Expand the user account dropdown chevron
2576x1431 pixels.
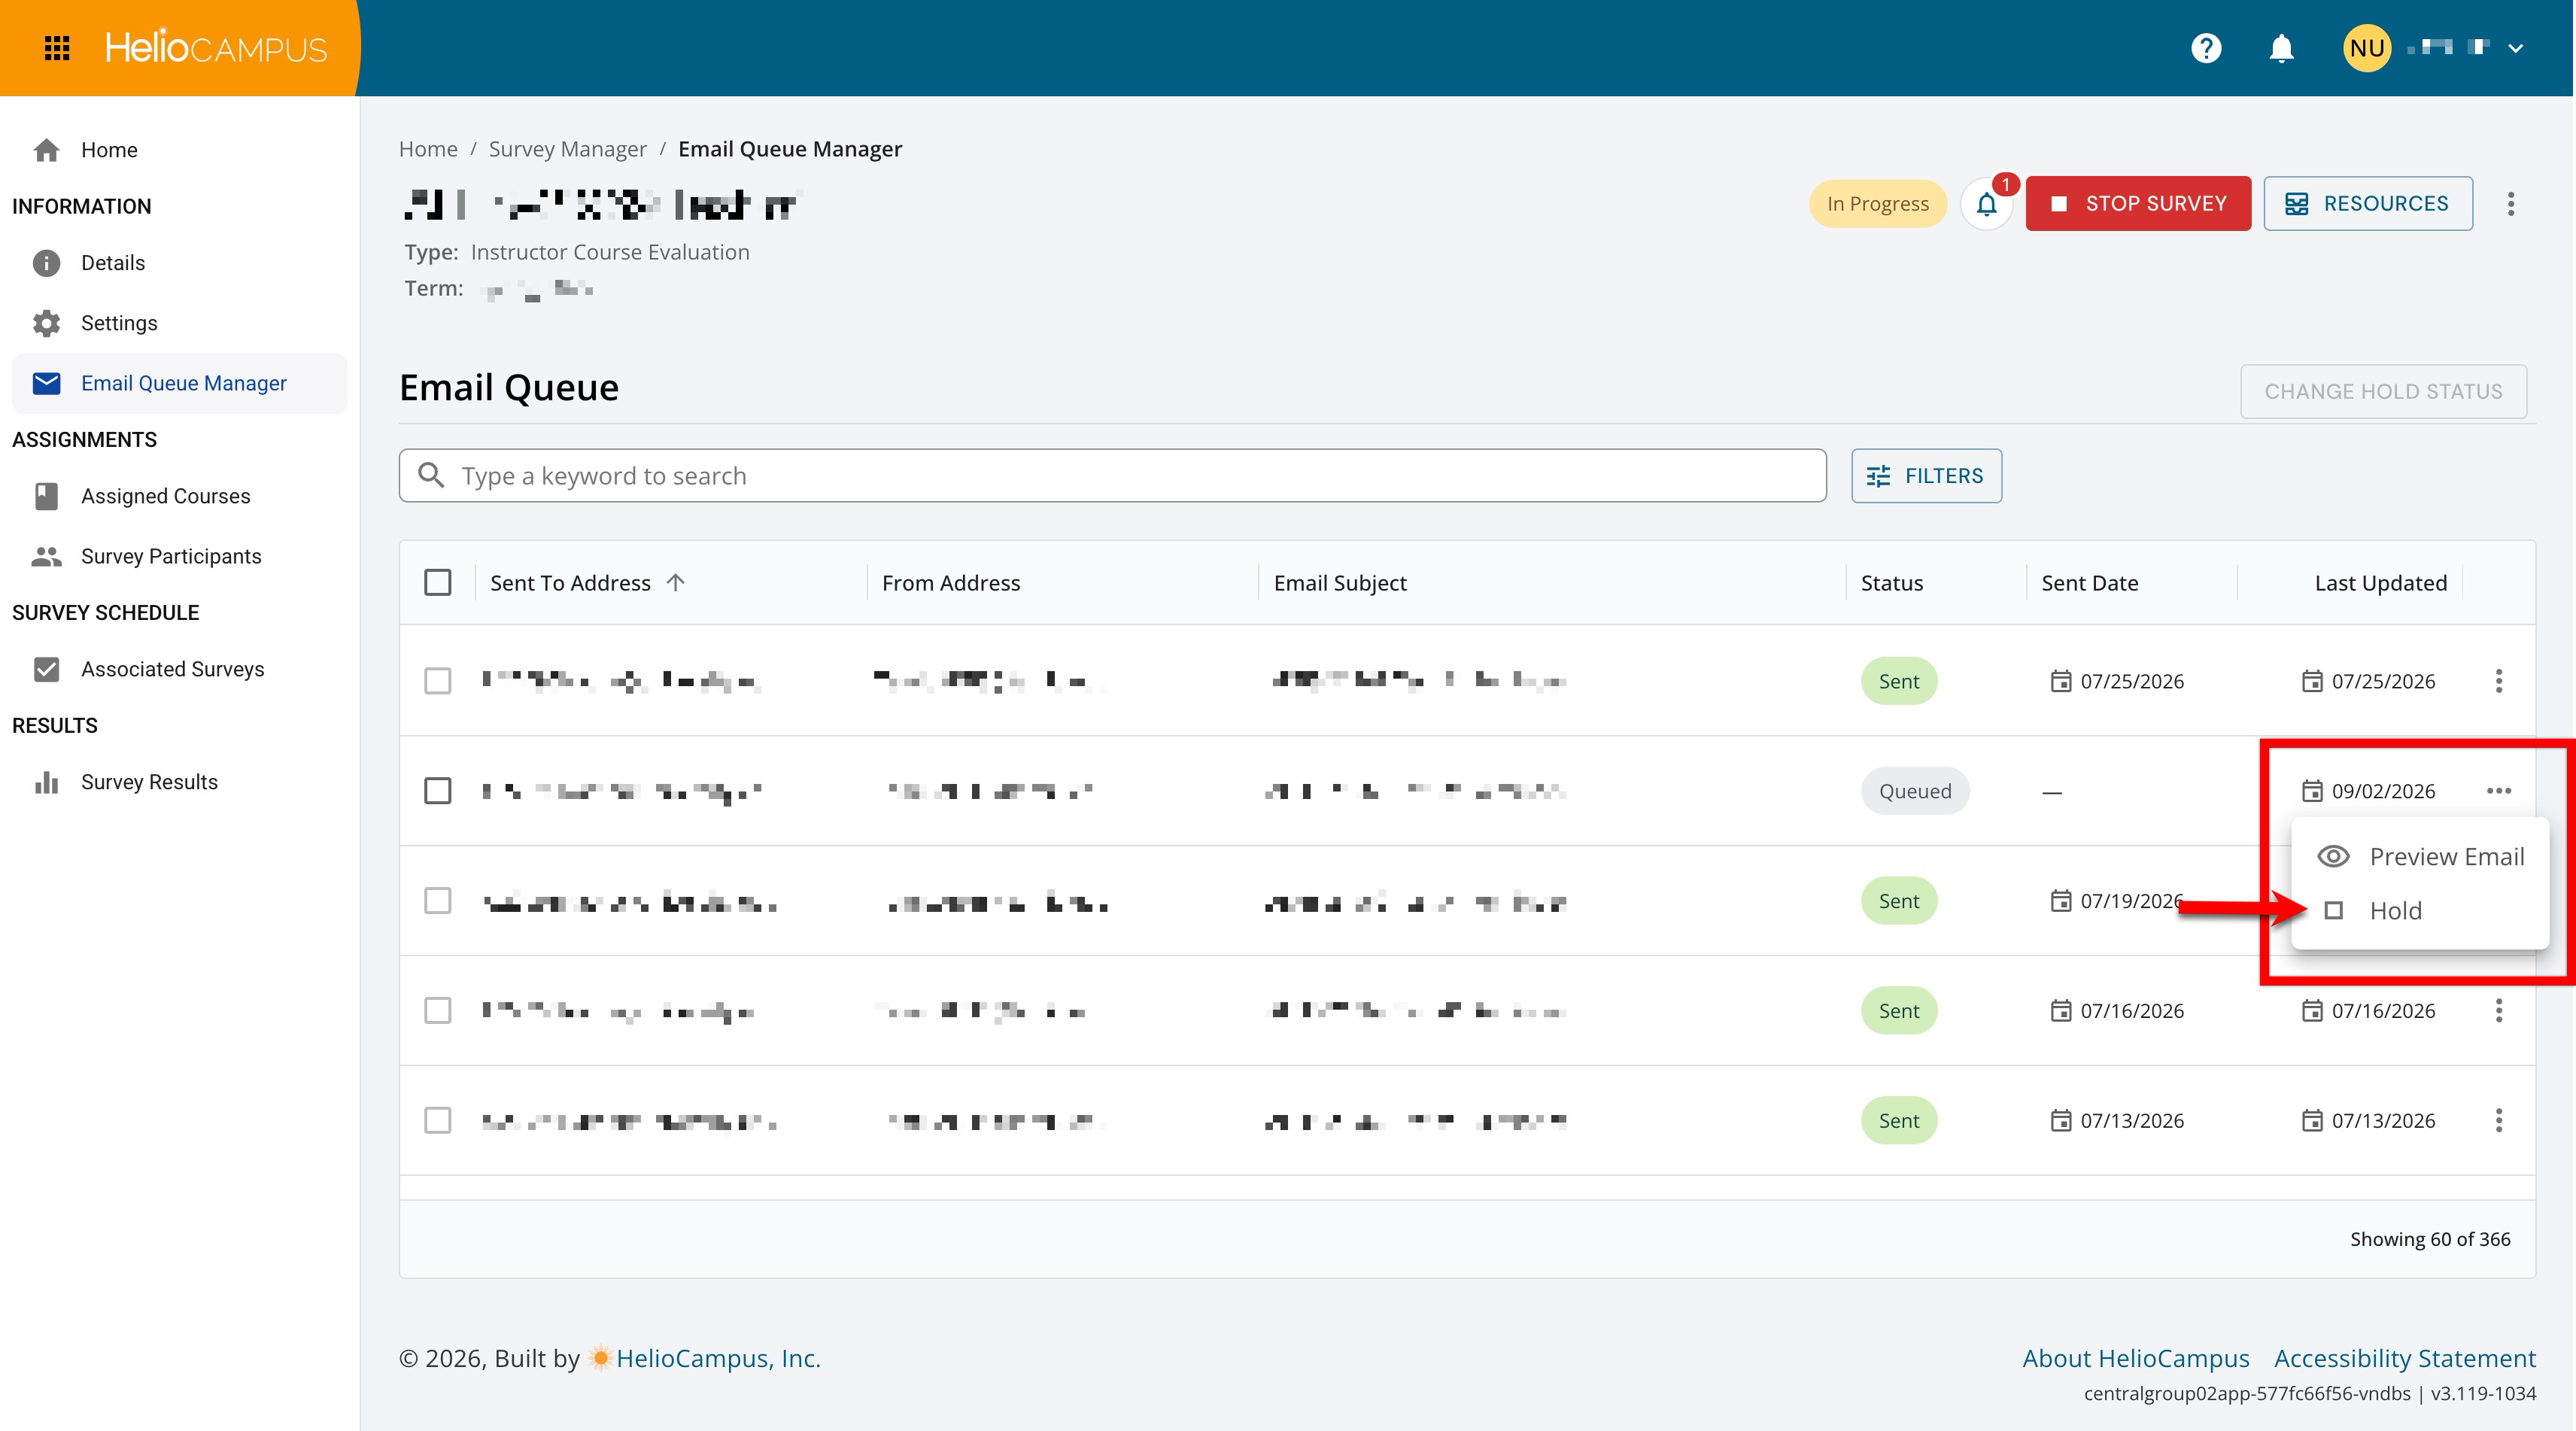(2516, 48)
